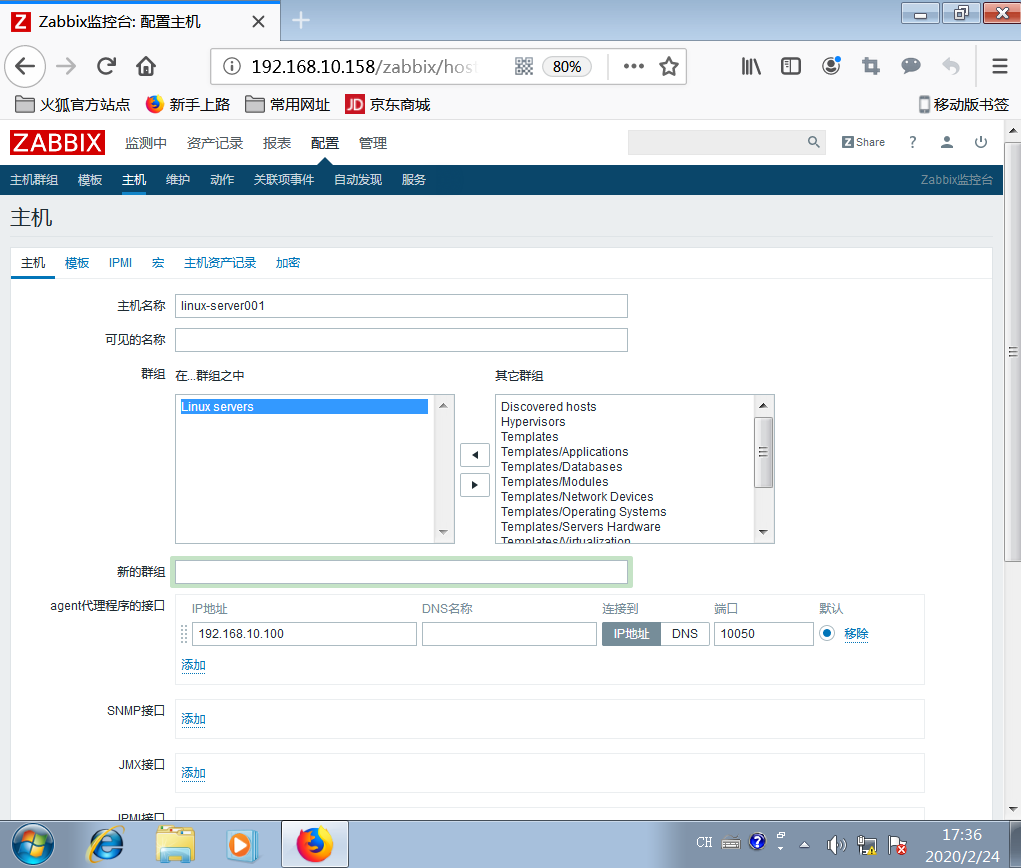Select Discovered hosts in other groups
The width and height of the screenshot is (1021, 868).
548,407
